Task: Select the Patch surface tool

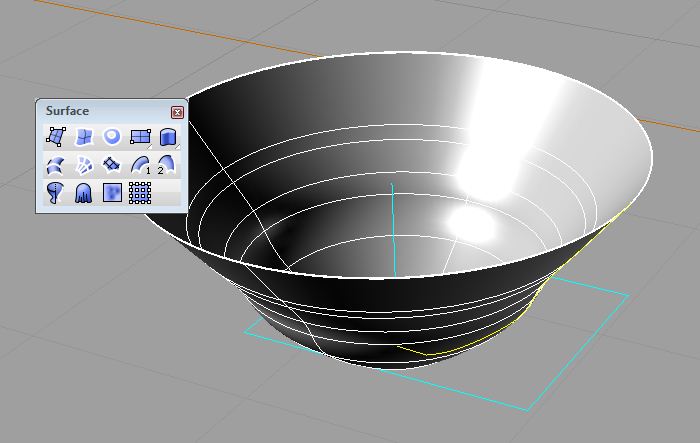Action: click(x=111, y=165)
